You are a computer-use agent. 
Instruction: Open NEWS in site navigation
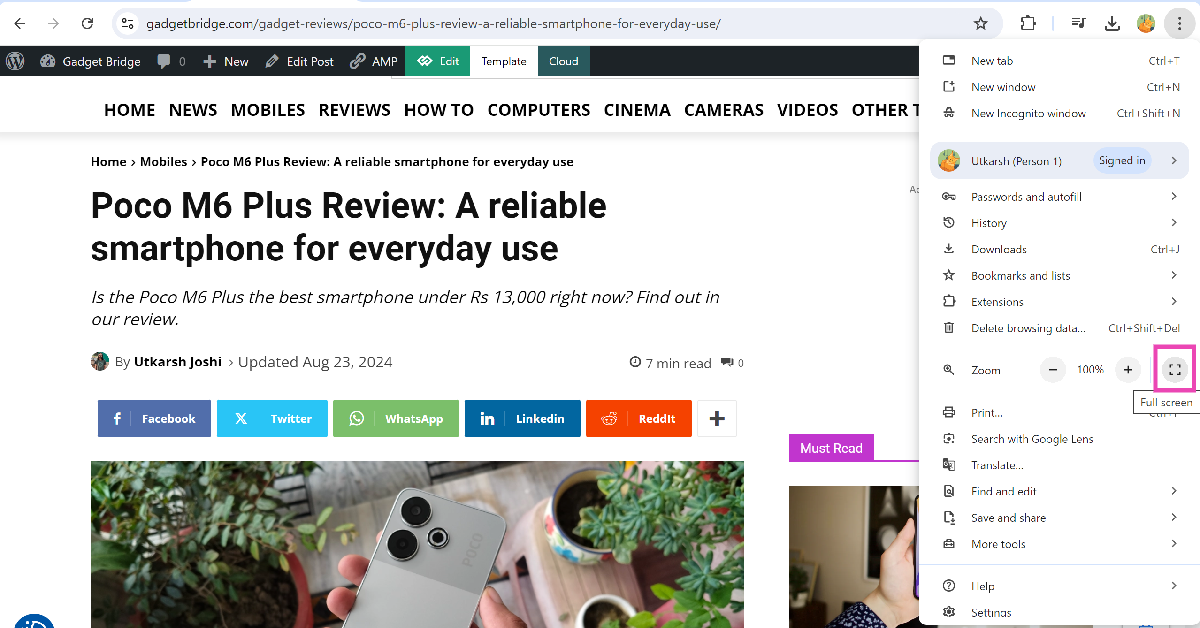(193, 110)
